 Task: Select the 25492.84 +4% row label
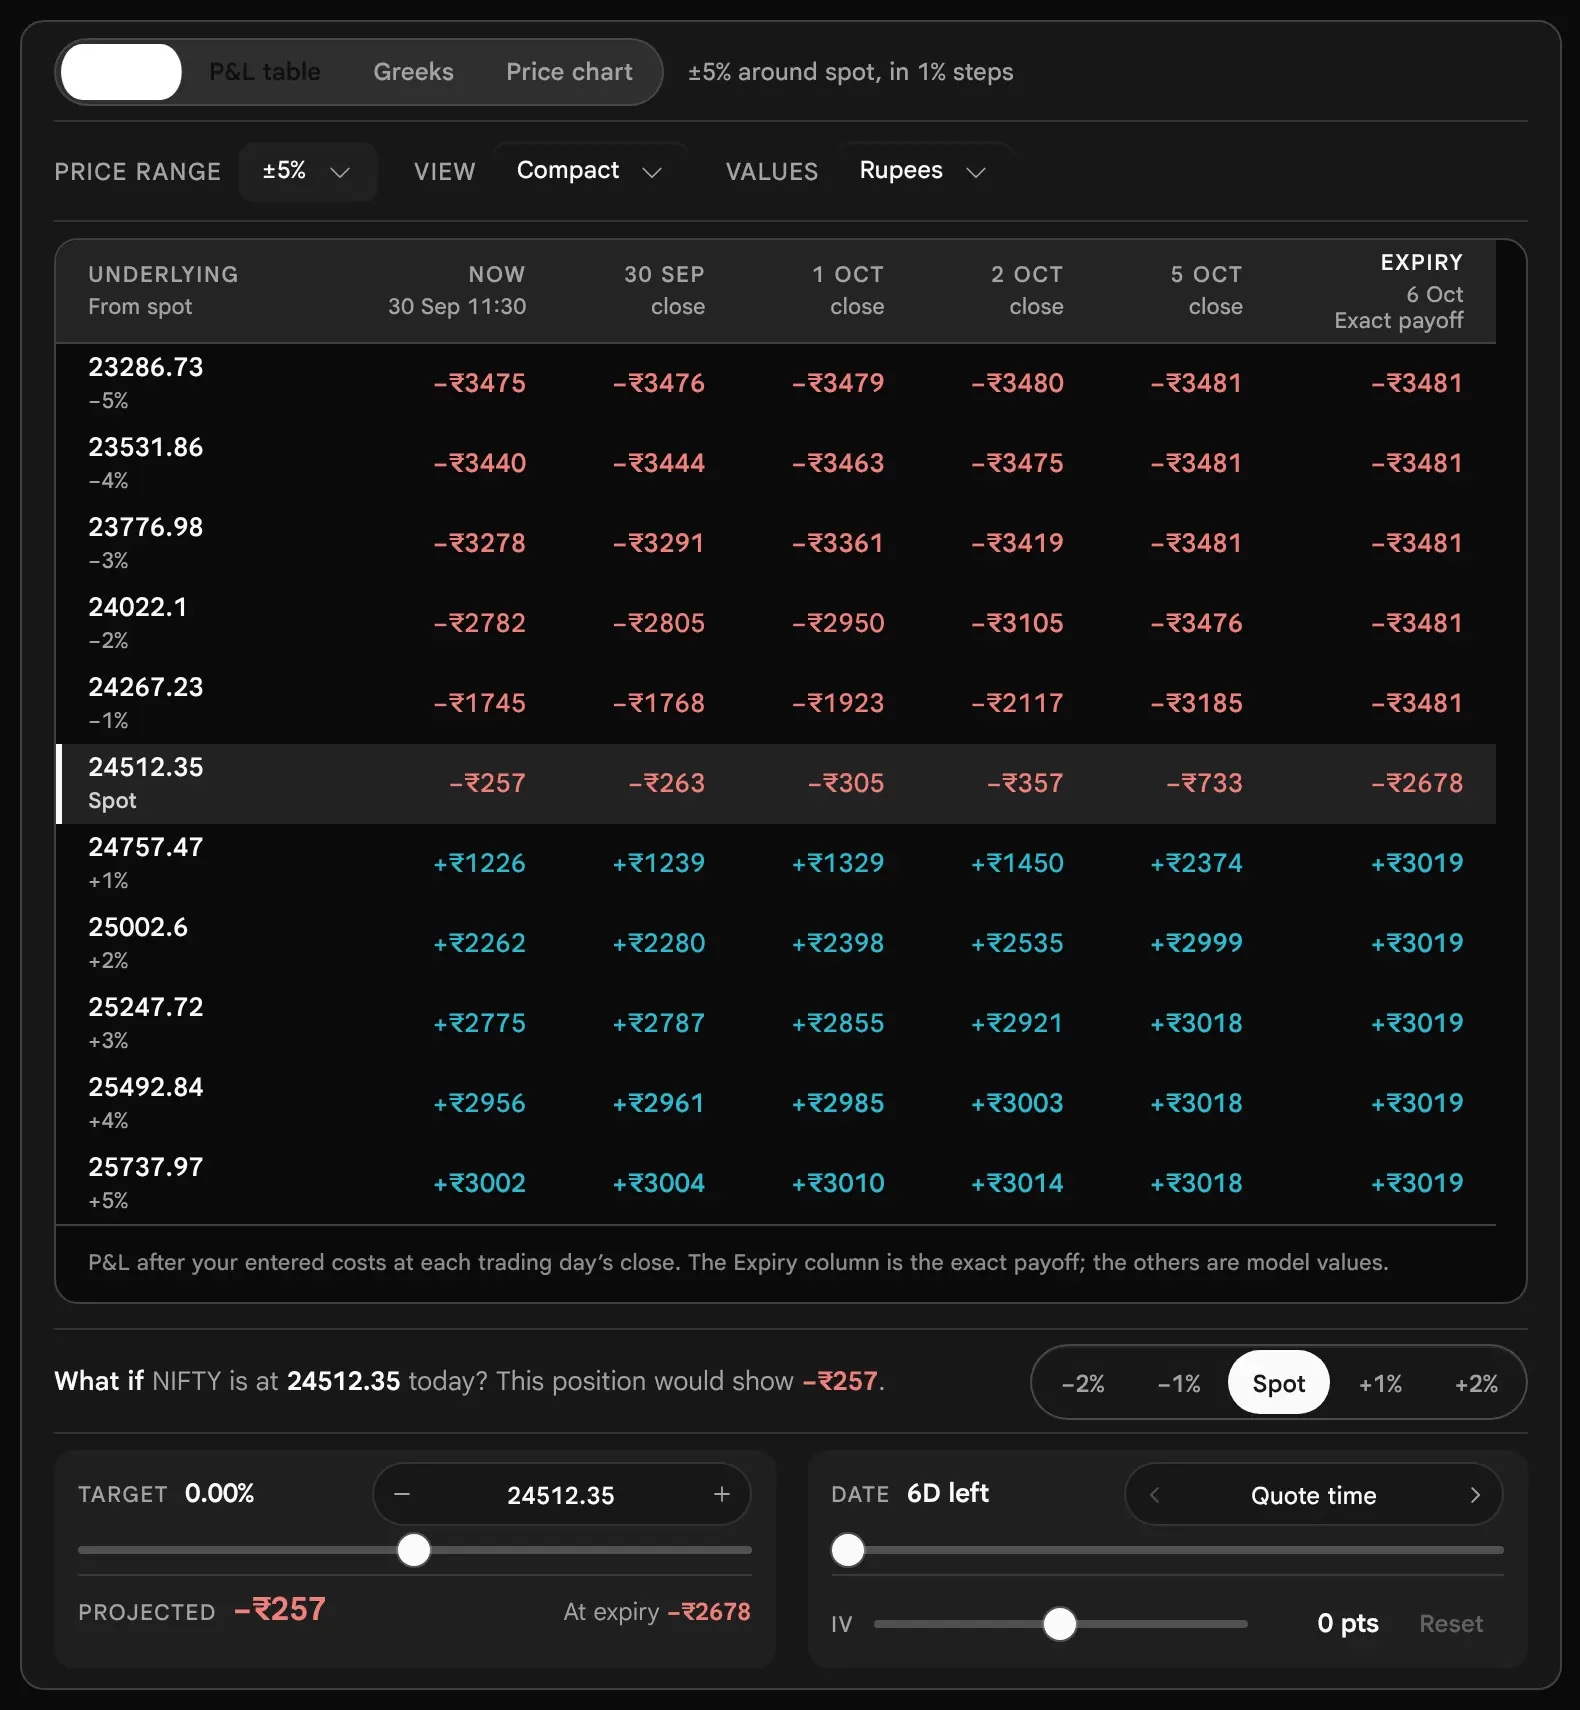146,1103
